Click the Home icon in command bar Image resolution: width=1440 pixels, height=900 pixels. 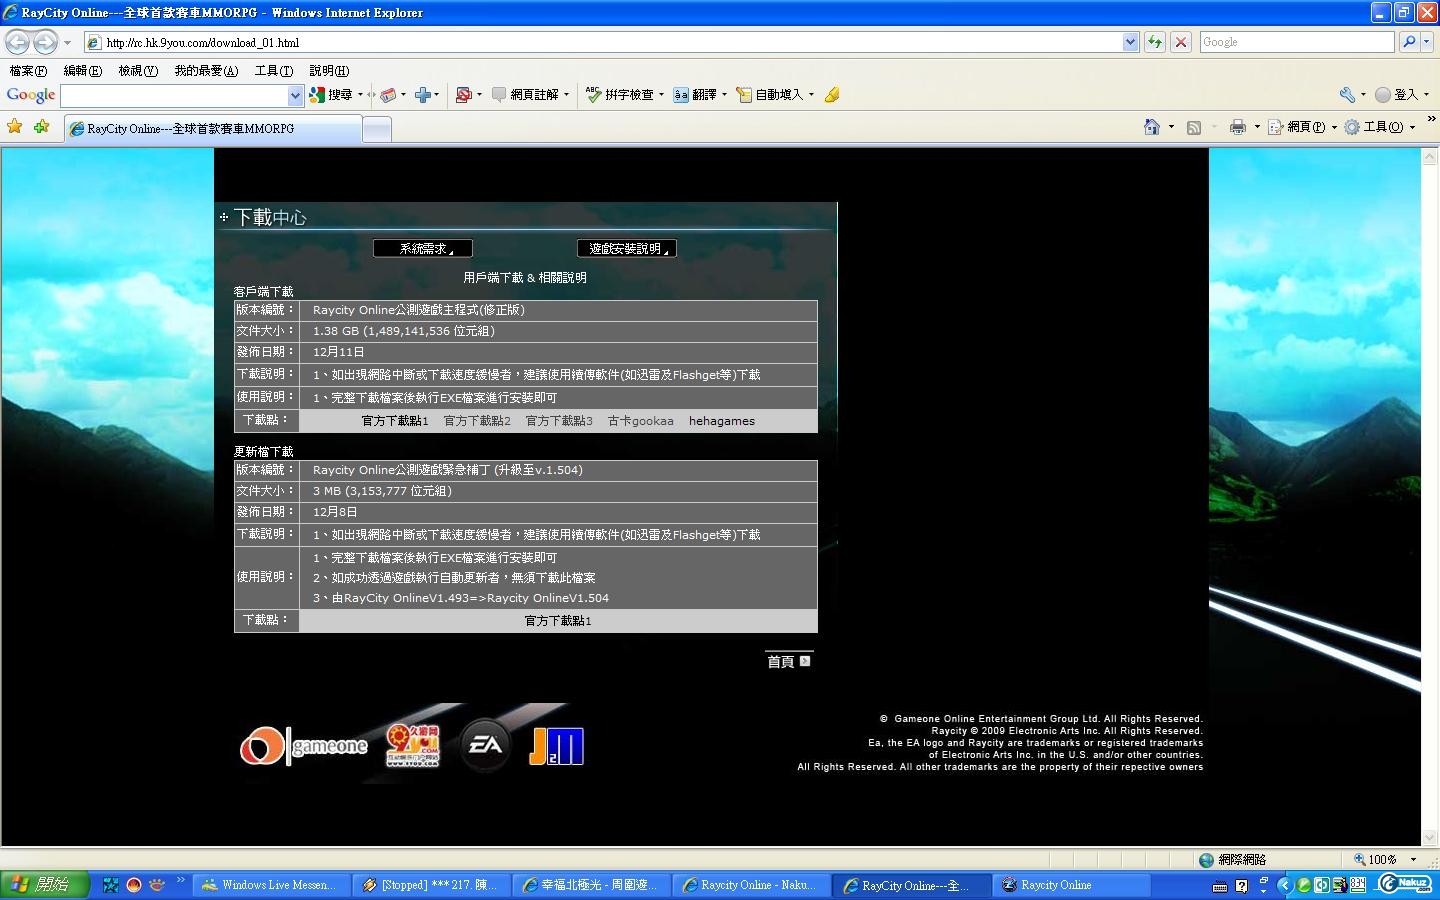click(x=1152, y=127)
